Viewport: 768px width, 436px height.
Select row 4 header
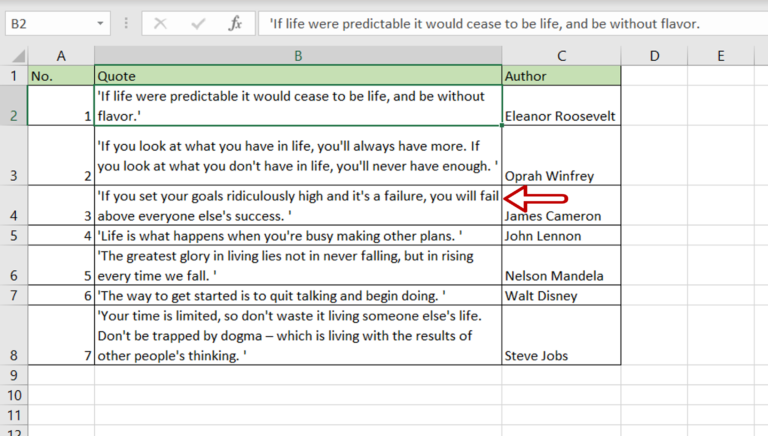(13, 206)
